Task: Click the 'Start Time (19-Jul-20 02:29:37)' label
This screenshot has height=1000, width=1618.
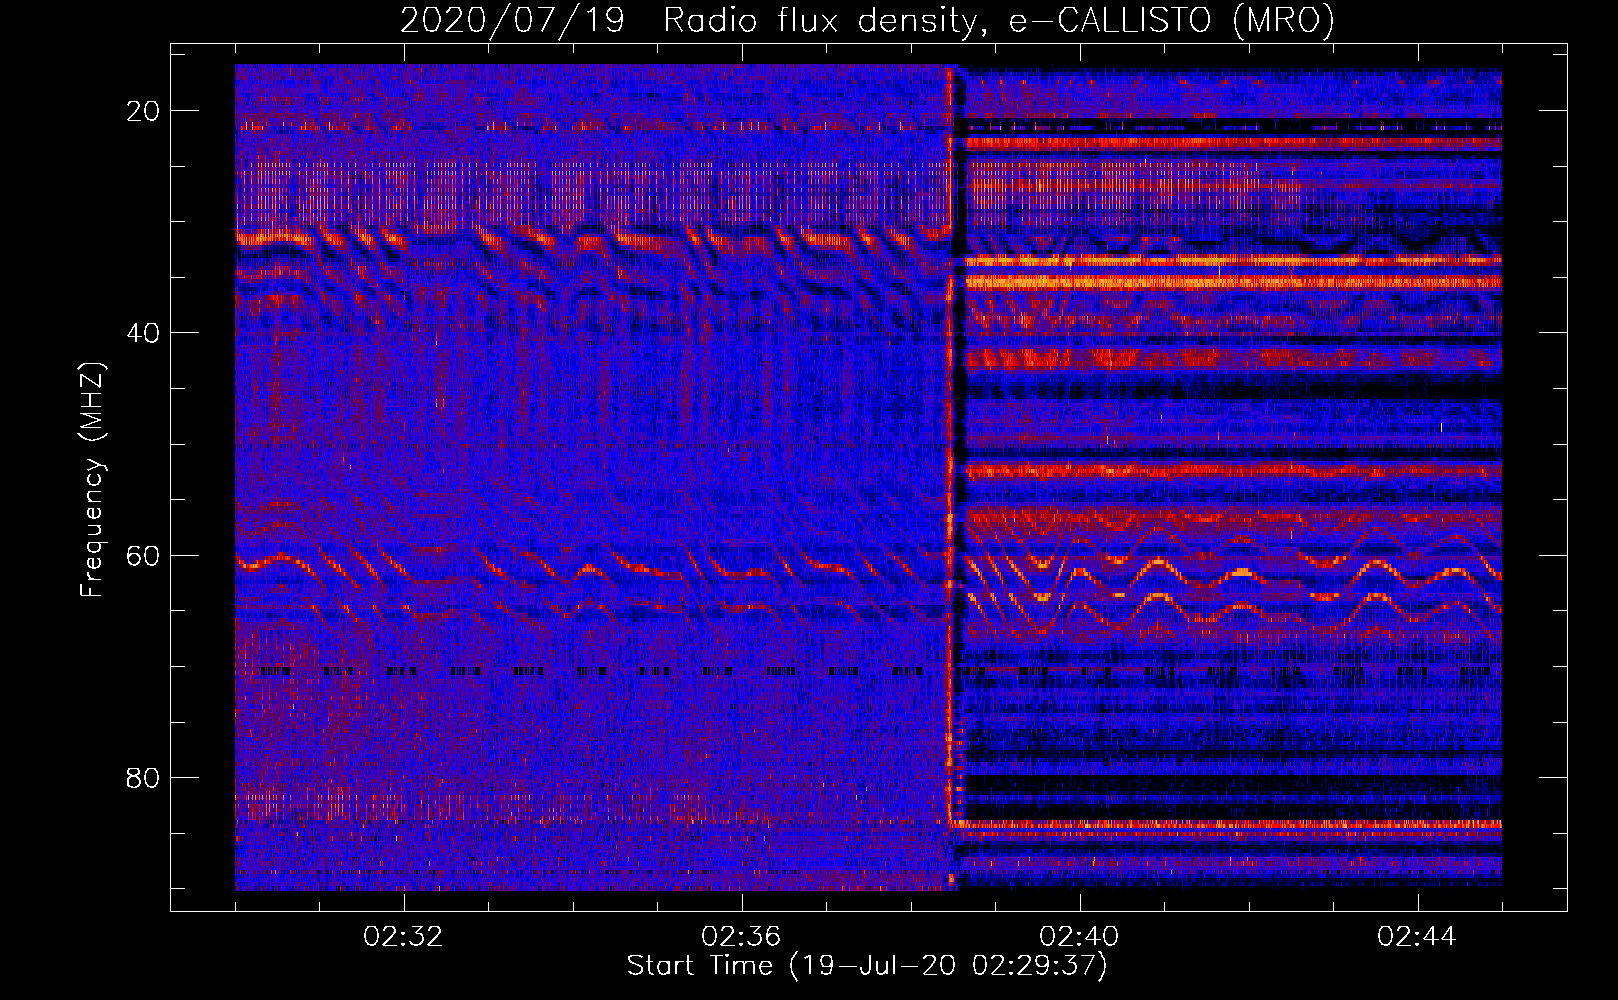Action: pos(867,966)
